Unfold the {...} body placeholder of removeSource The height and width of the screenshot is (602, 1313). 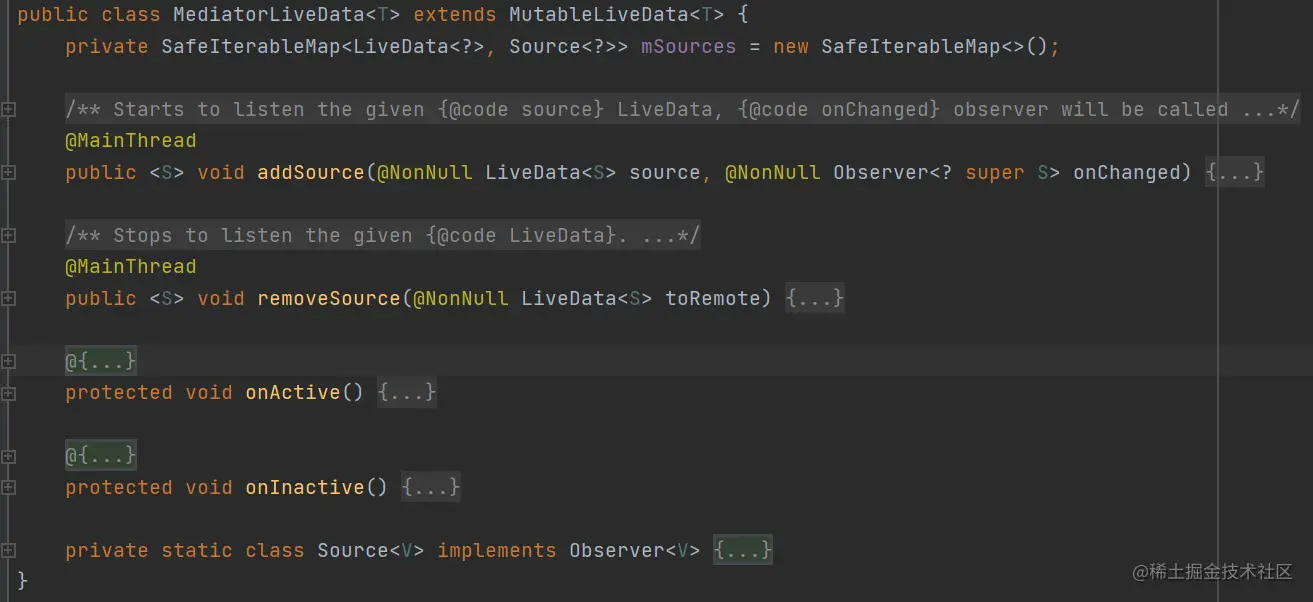815,299
